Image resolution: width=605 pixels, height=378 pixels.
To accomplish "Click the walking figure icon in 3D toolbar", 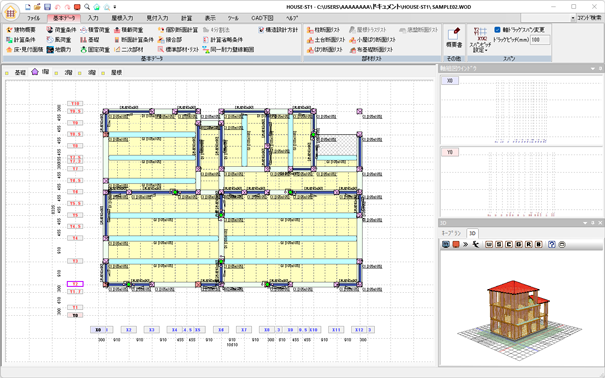I will (x=475, y=245).
